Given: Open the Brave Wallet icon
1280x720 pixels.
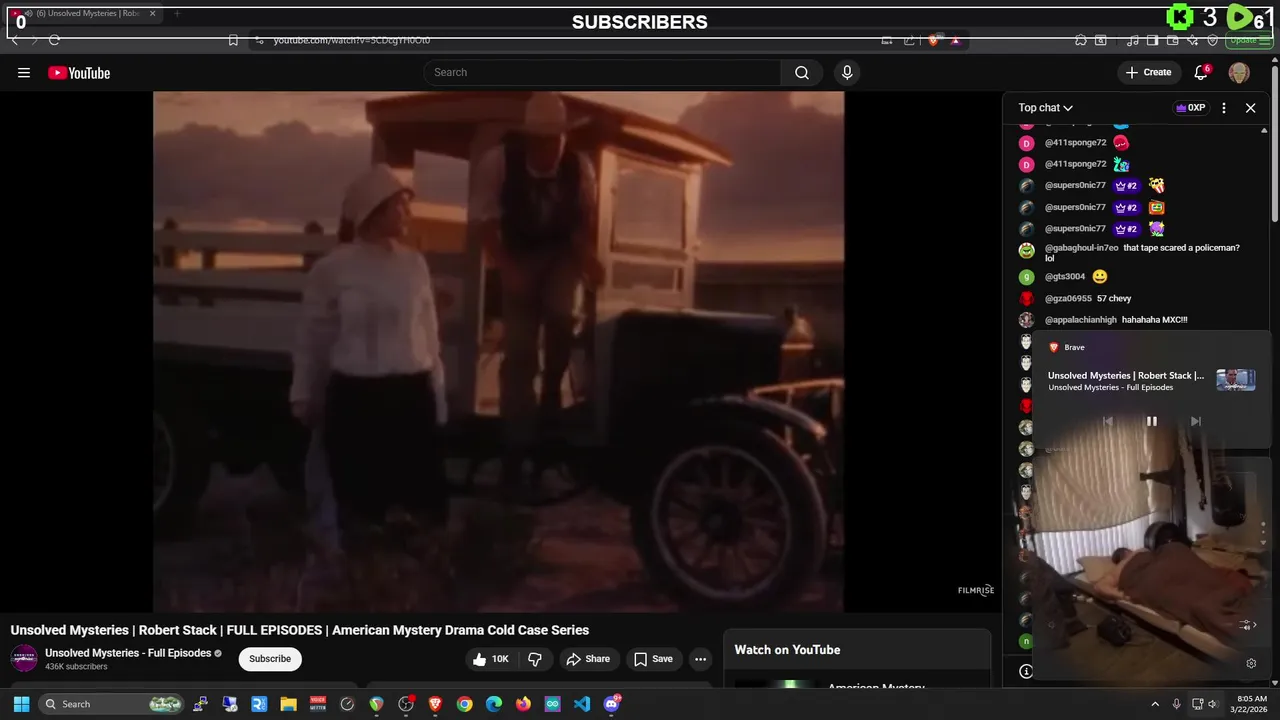Looking at the screenshot, I should (x=1171, y=40).
